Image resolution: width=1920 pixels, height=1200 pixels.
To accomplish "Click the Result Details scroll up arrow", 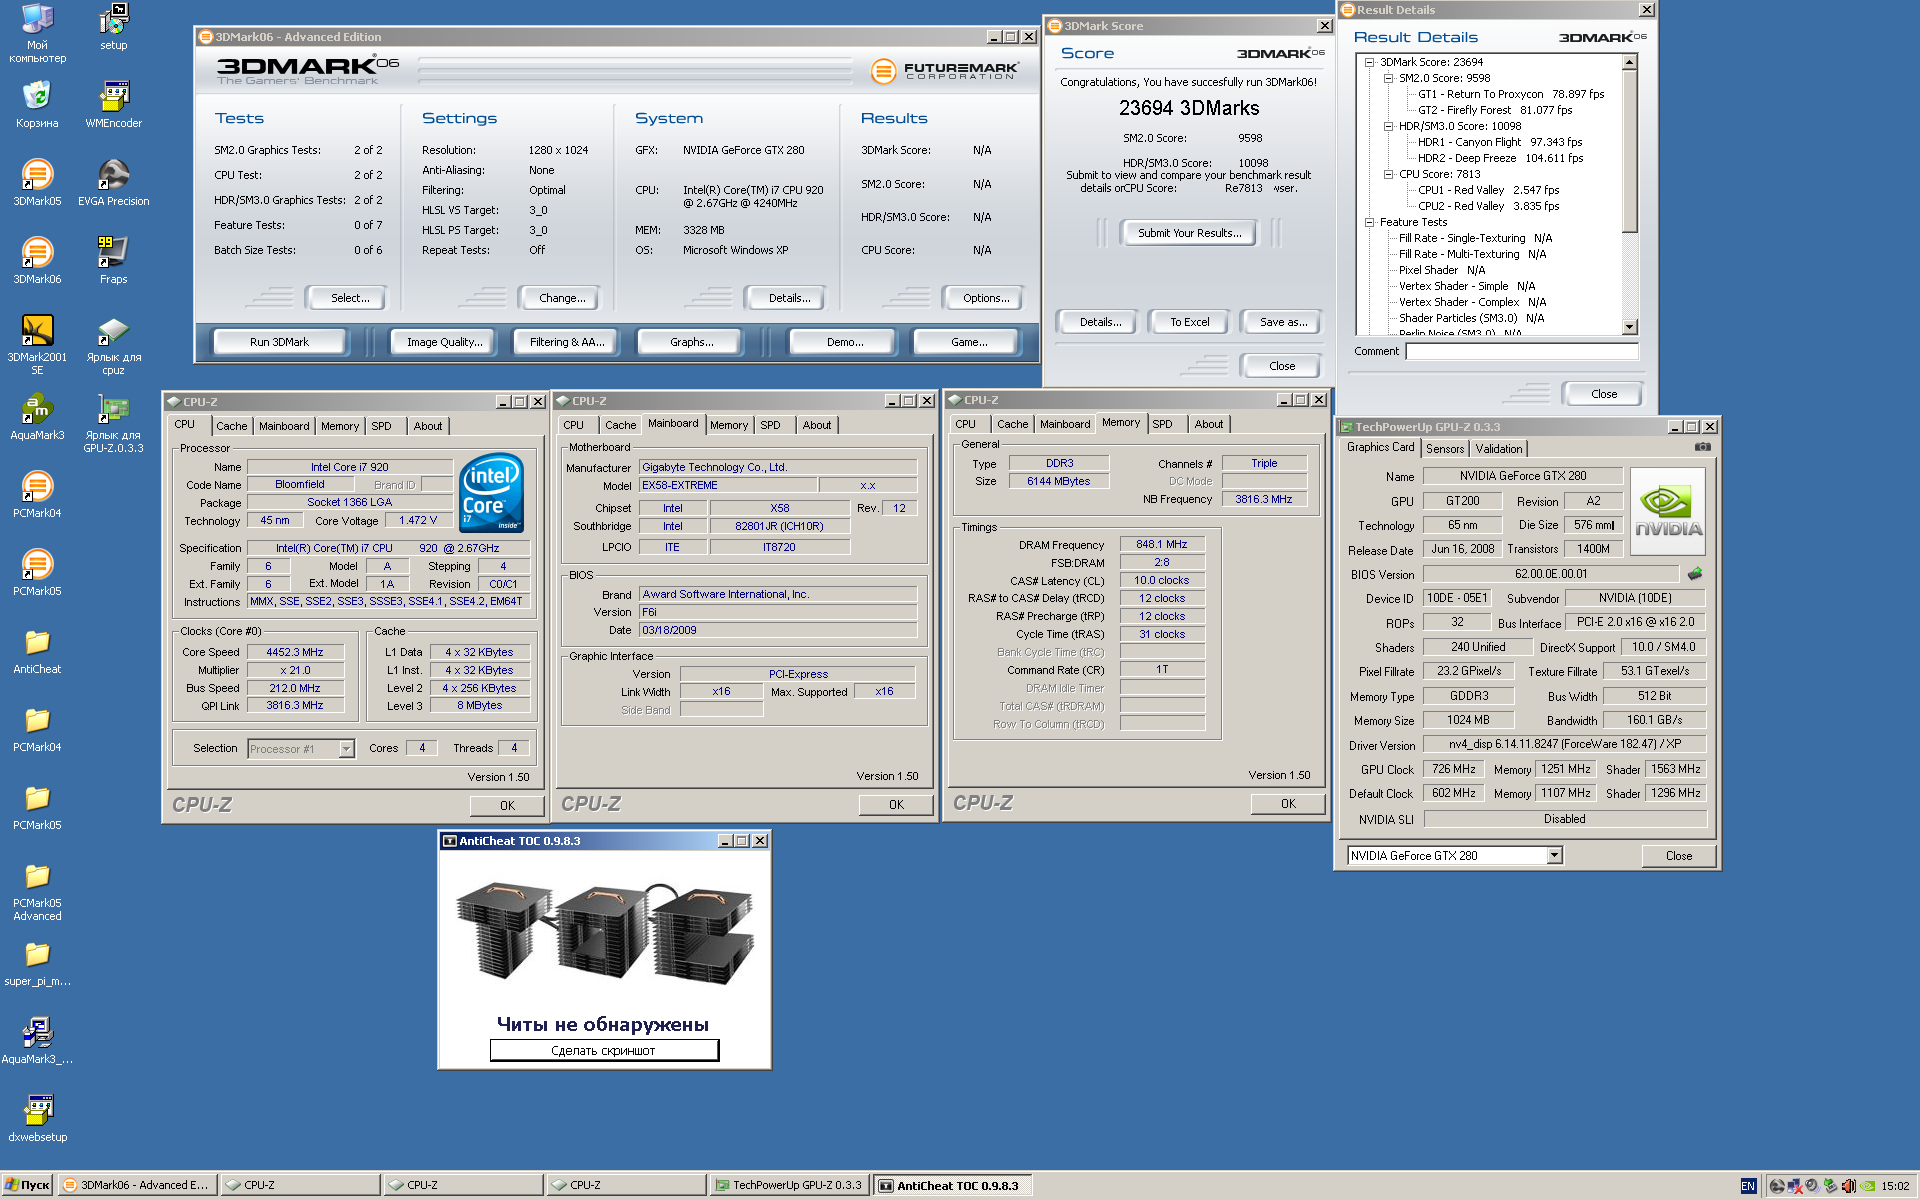I will 1629,62.
